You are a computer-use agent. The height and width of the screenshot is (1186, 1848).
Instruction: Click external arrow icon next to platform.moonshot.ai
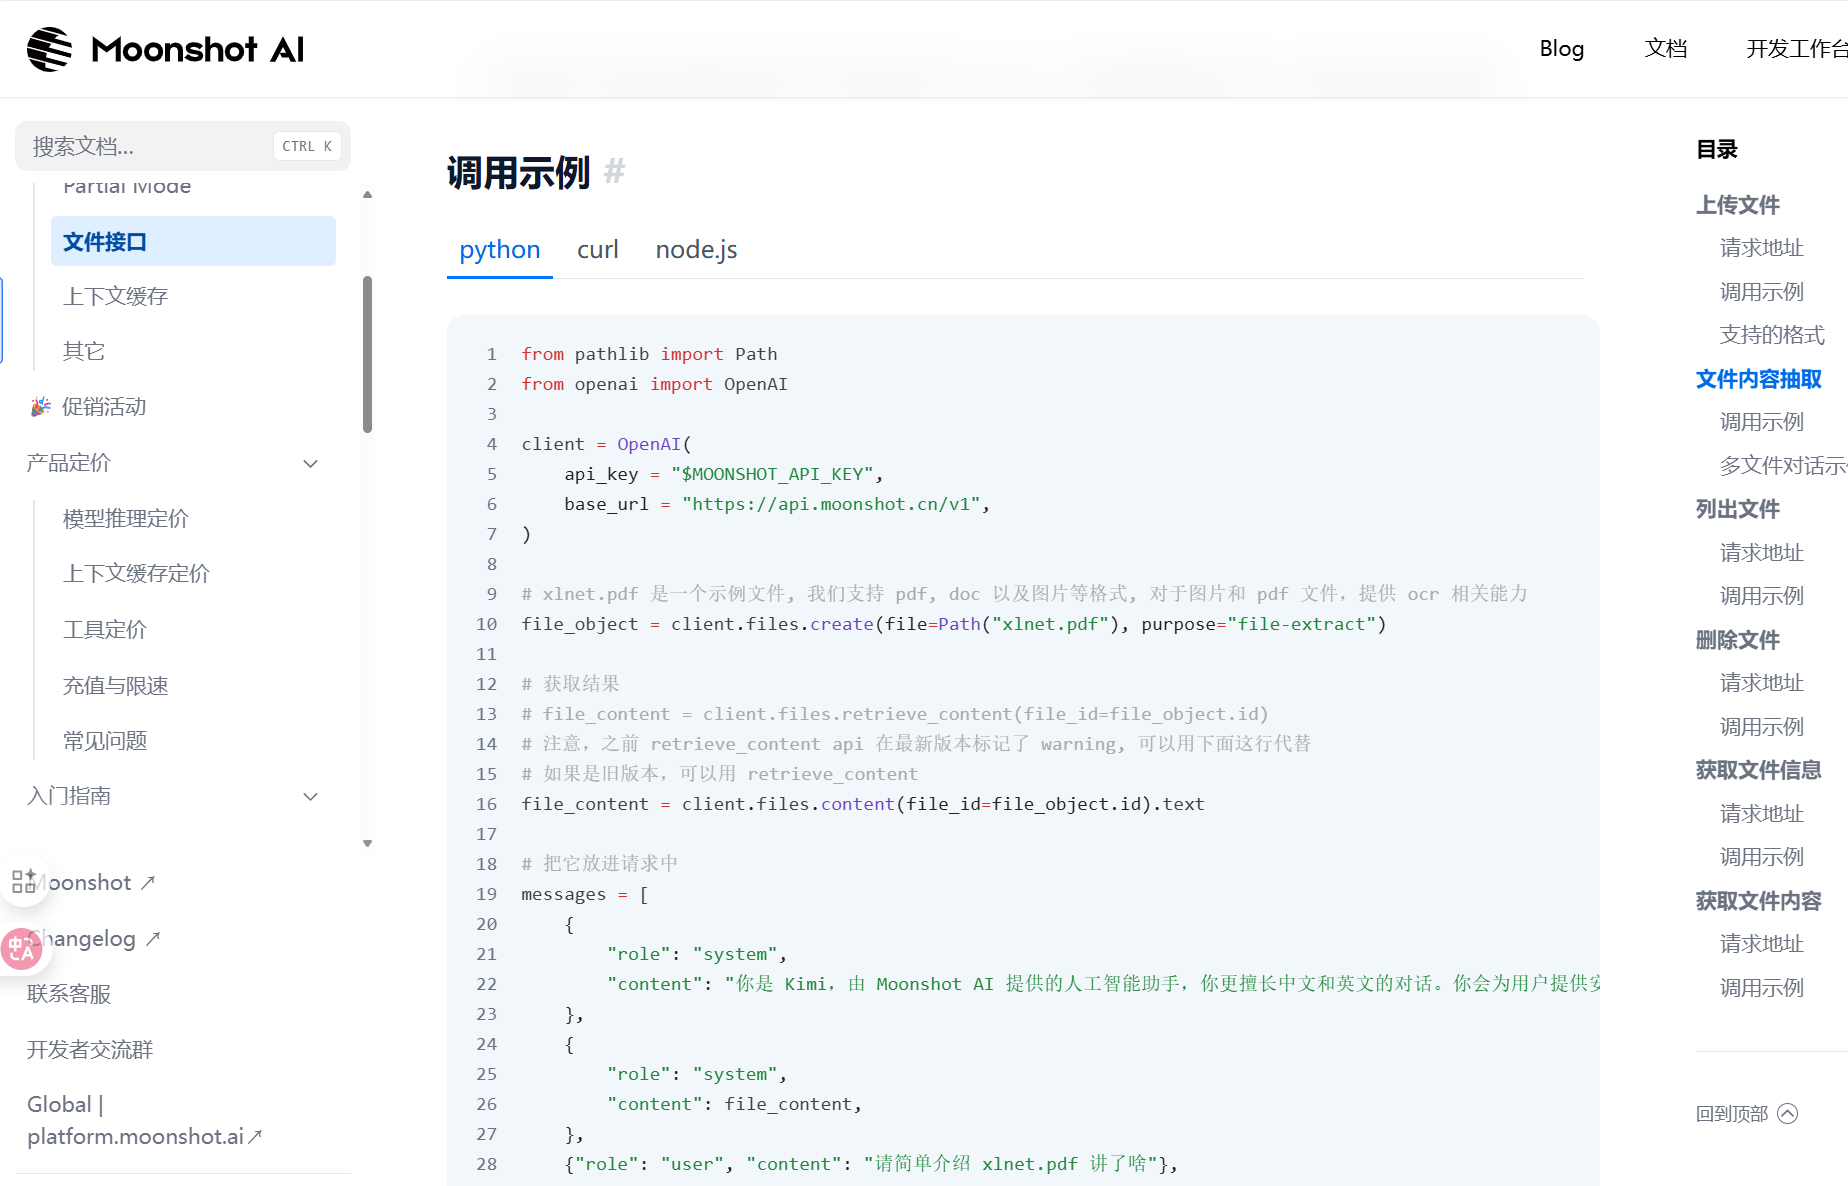(x=255, y=1136)
